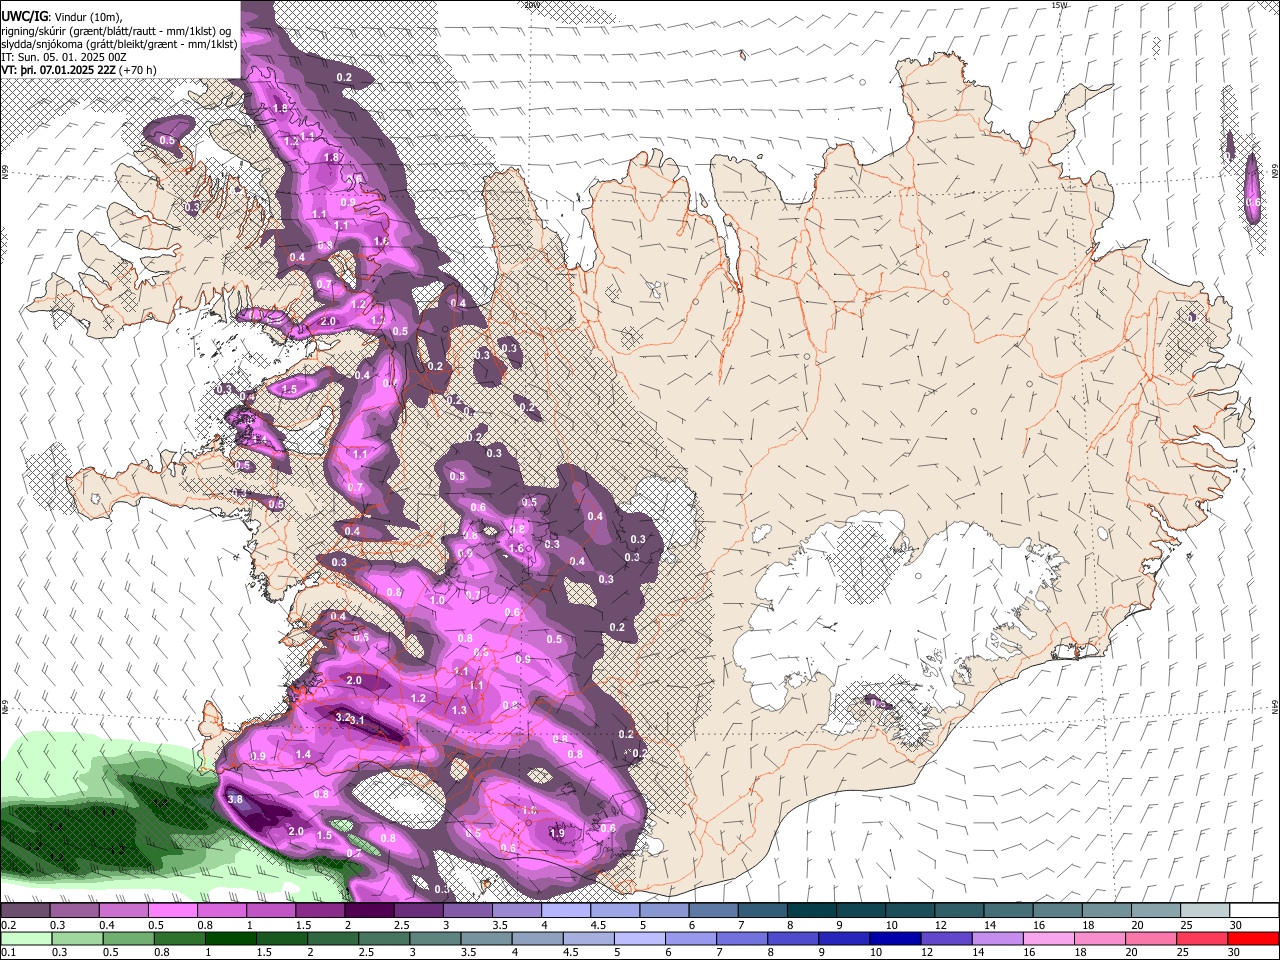This screenshot has width=1280, height=960.
Task: Click the (+70 h) forecast offset text
Action: tap(138, 70)
